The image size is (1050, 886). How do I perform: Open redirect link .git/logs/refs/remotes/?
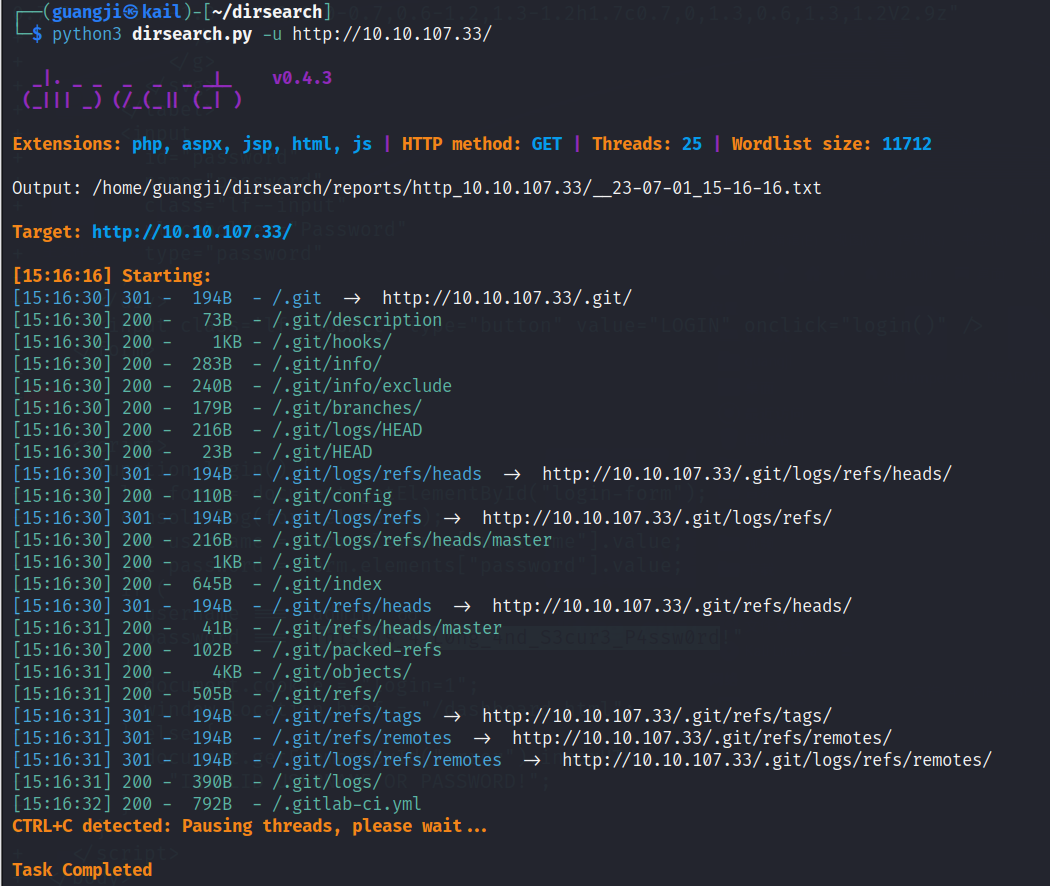[777, 760]
